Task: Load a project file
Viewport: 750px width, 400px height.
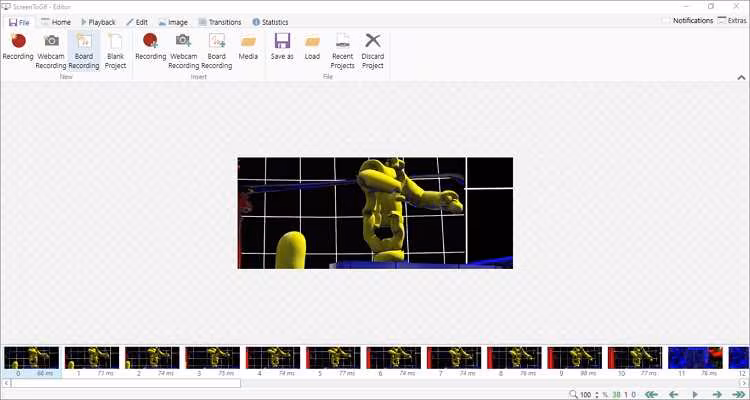Action: tap(312, 48)
